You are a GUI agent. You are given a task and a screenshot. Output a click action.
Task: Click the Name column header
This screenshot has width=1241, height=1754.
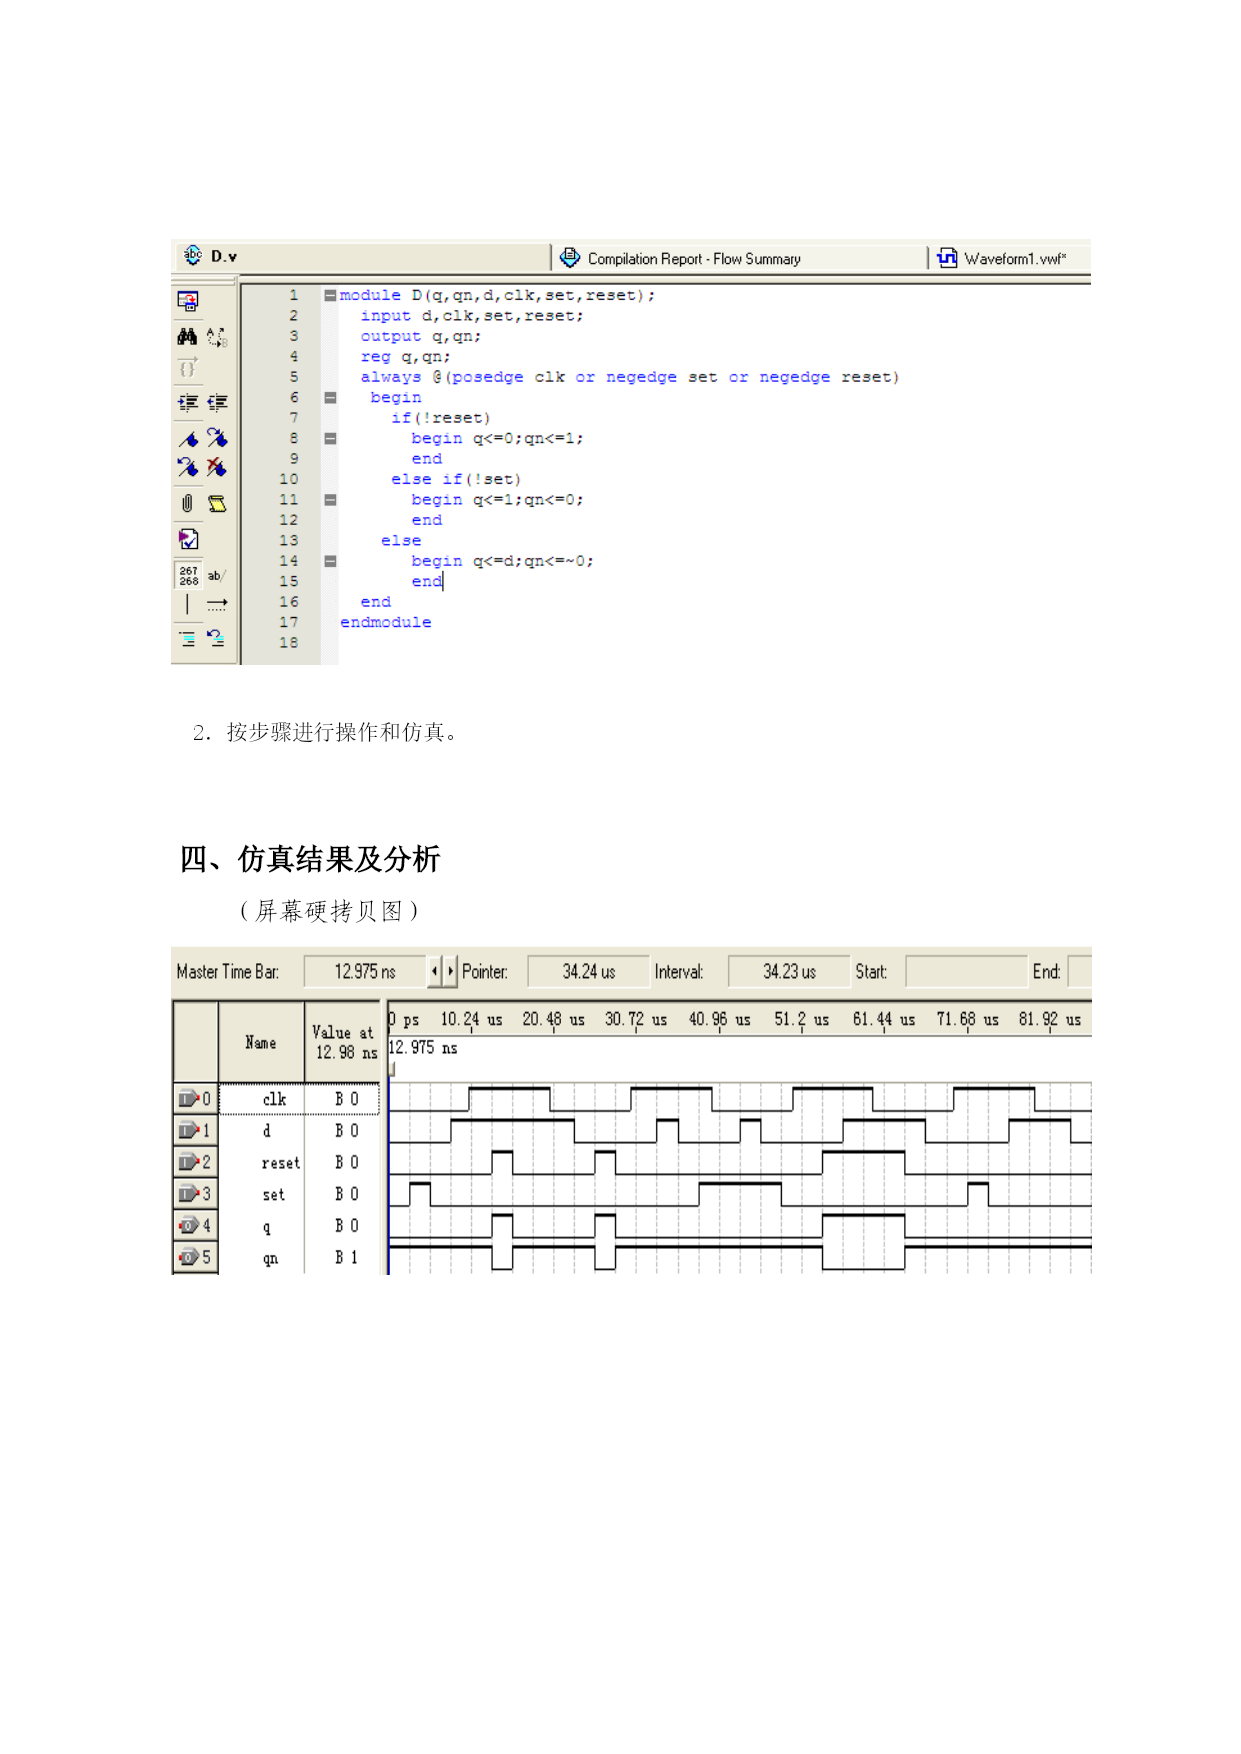(x=261, y=1042)
